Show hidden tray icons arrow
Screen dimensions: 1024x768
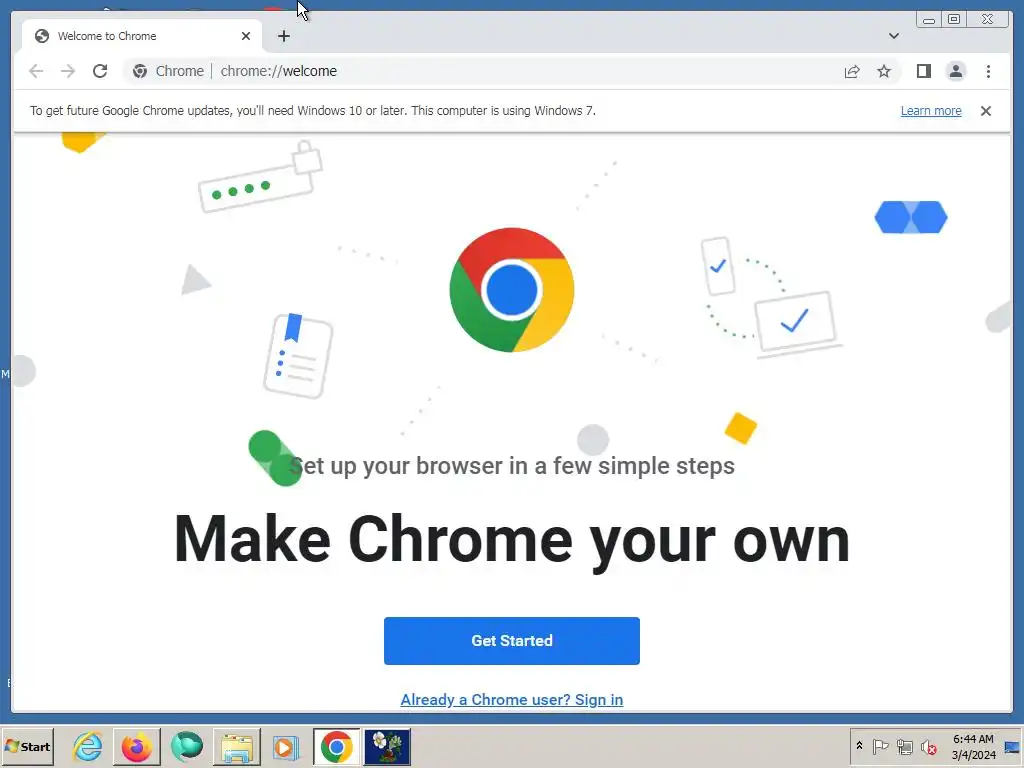click(x=859, y=746)
